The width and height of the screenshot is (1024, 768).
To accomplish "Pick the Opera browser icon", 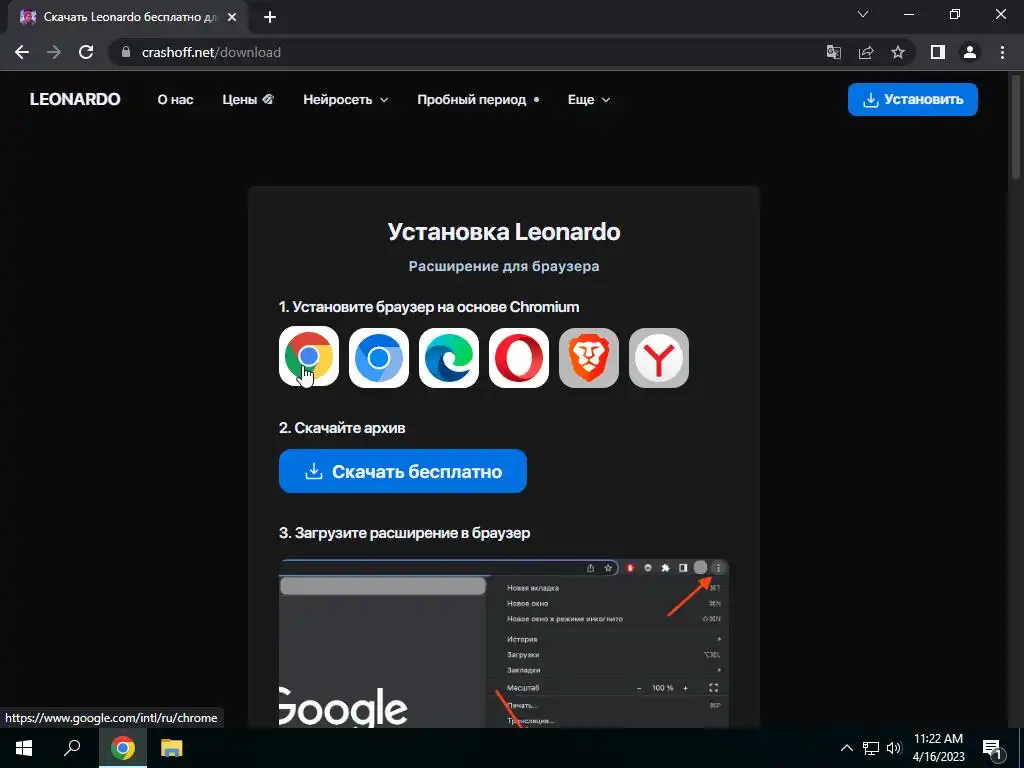I will point(519,357).
